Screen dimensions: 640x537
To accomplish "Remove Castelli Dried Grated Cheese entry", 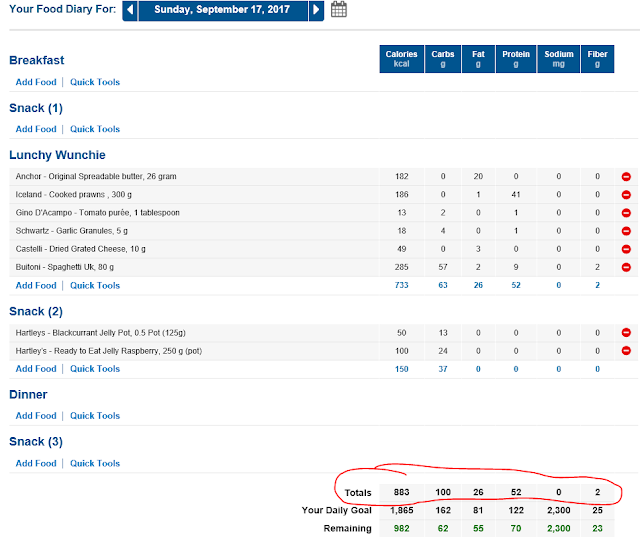I will tap(626, 249).
